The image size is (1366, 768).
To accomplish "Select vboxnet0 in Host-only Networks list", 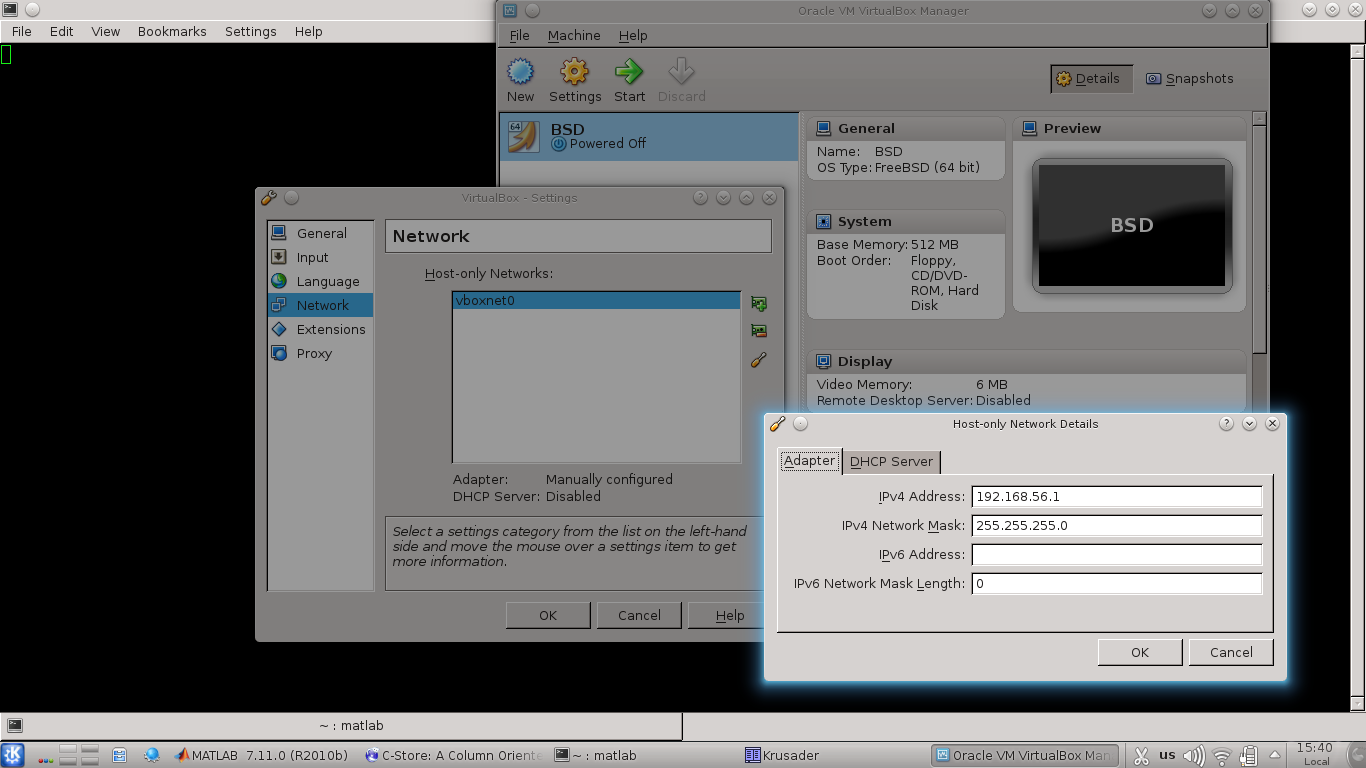I will click(x=596, y=300).
